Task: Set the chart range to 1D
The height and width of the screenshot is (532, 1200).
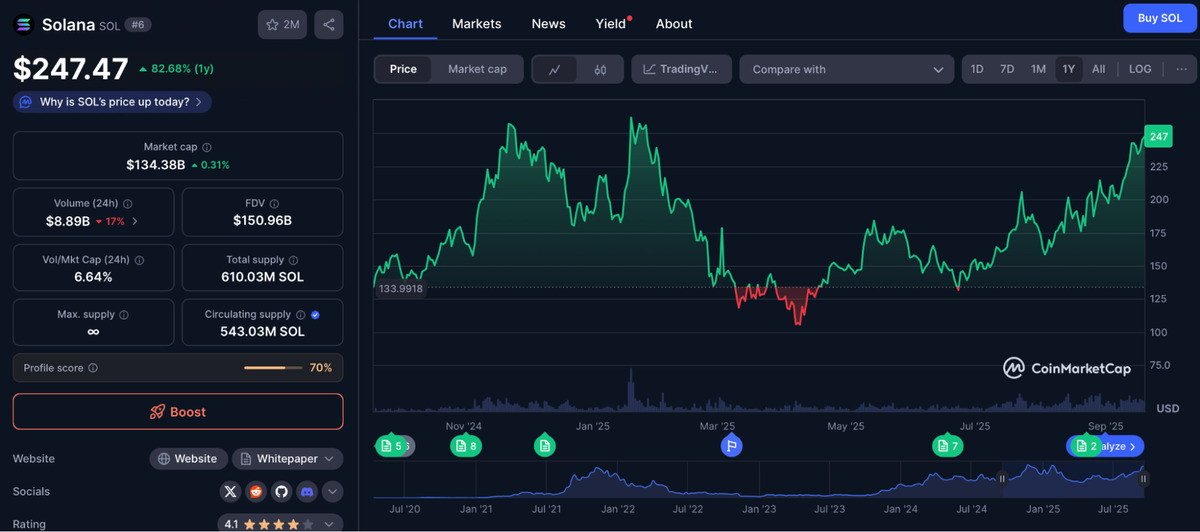Action: pyautogui.click(x=977, y=69)
